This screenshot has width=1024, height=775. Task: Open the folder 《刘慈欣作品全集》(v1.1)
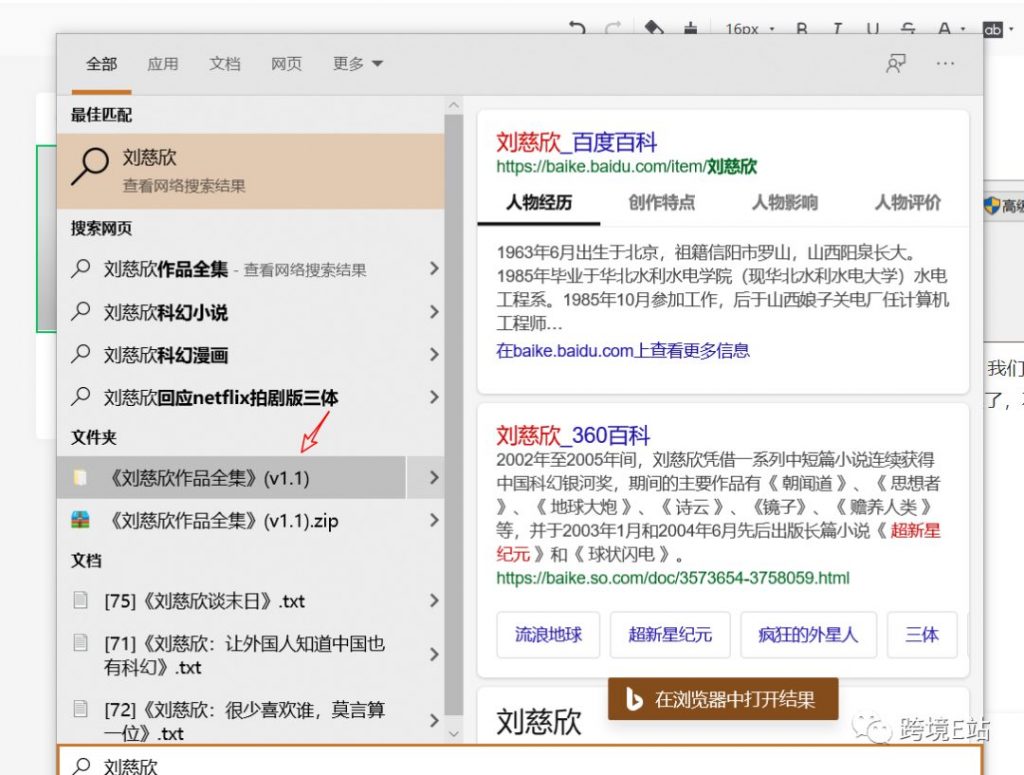[231, 477]
